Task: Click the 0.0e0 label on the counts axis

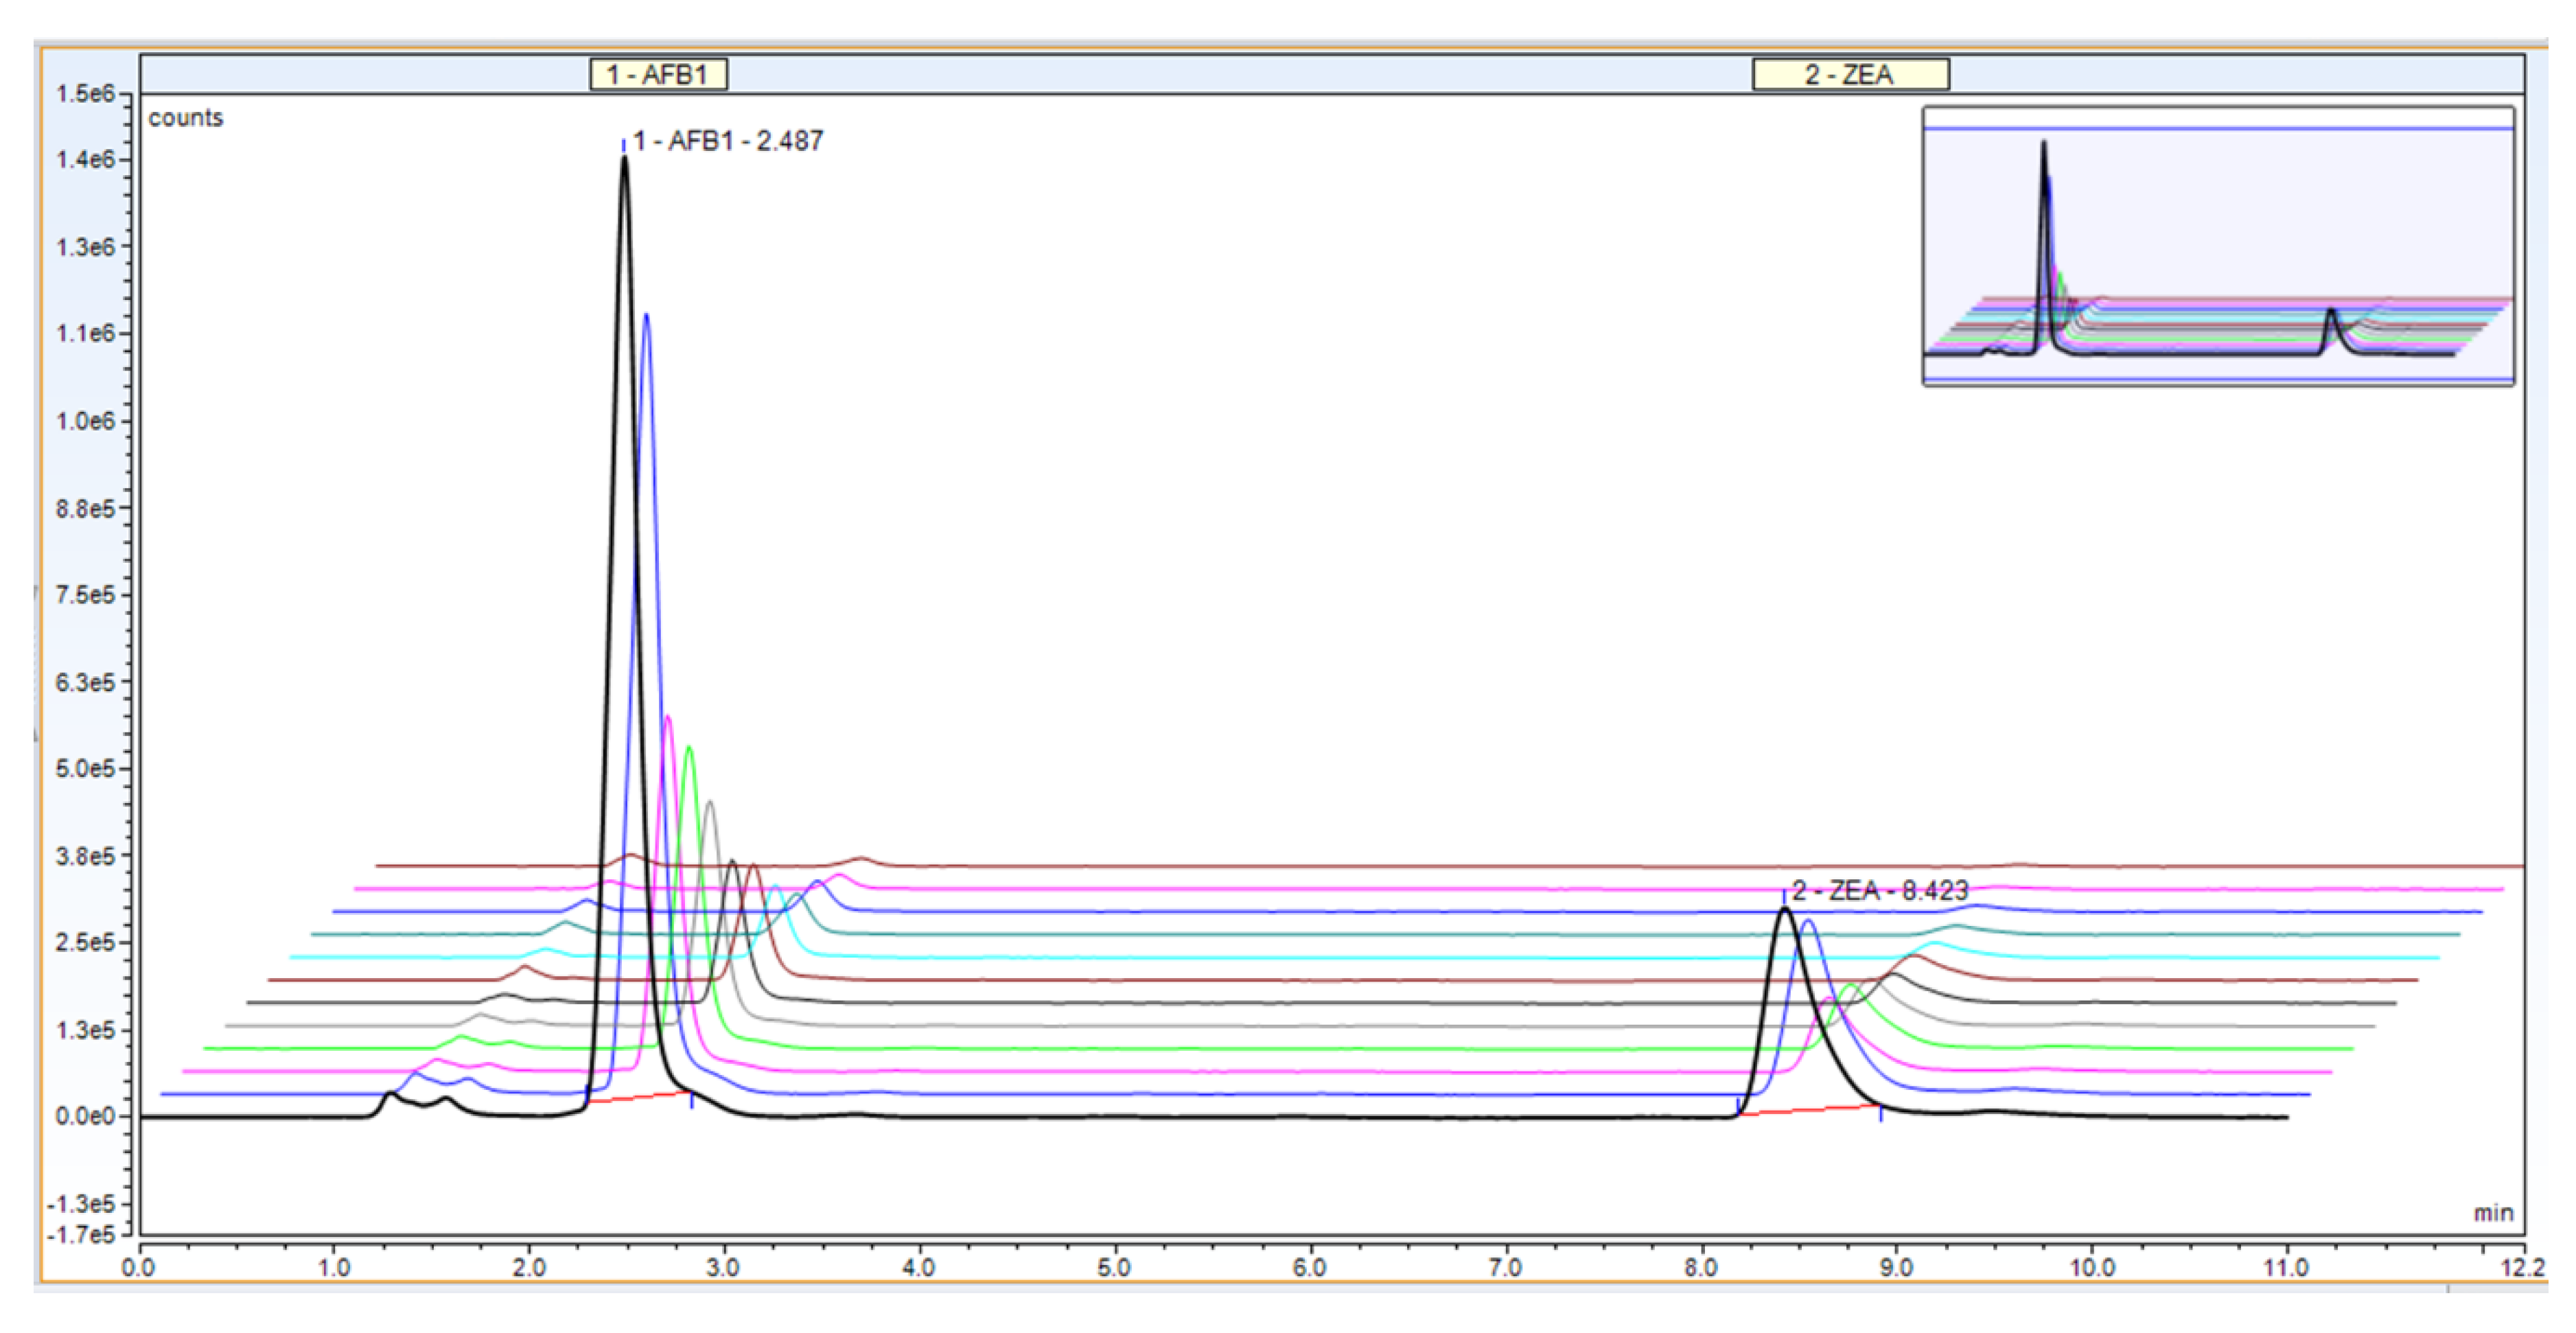Action: tap(85, 1116)
